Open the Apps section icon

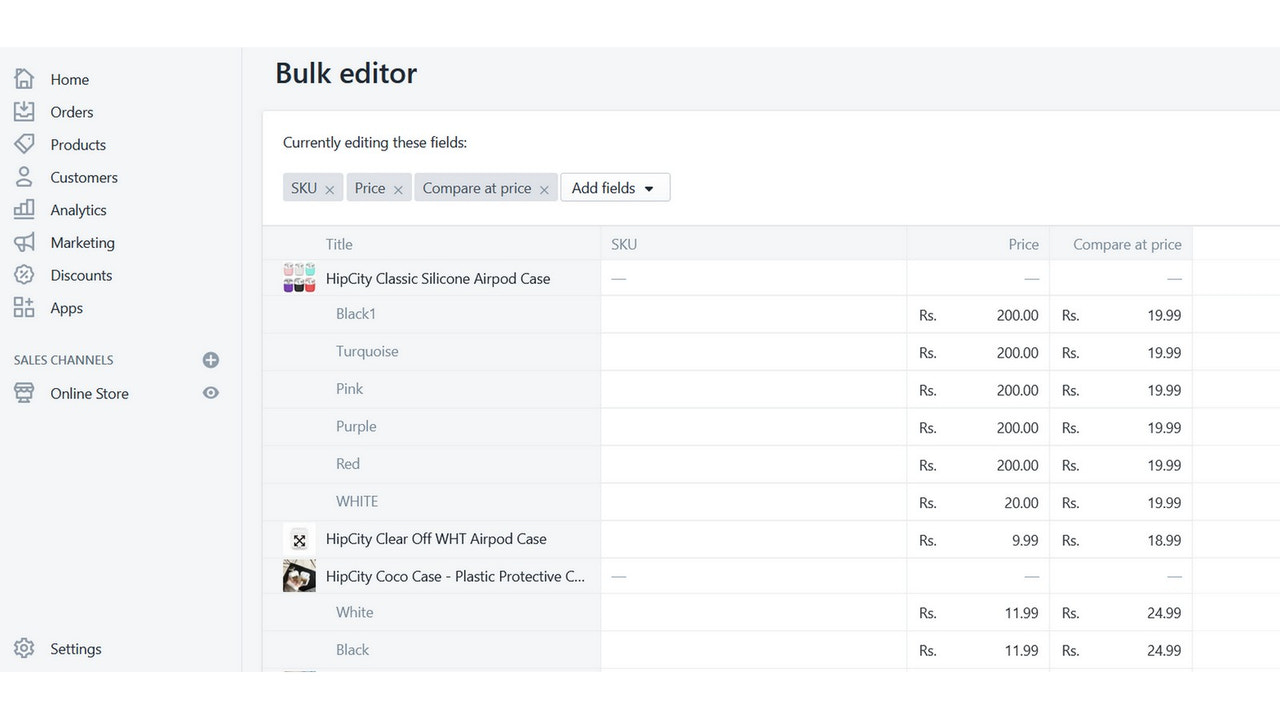coord(24,308)
